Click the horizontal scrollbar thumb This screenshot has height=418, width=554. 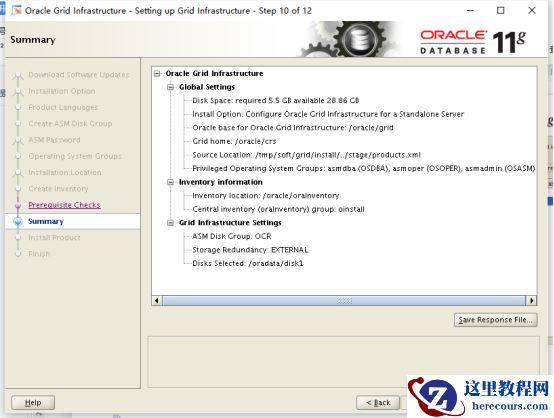(x=344, y=301)
